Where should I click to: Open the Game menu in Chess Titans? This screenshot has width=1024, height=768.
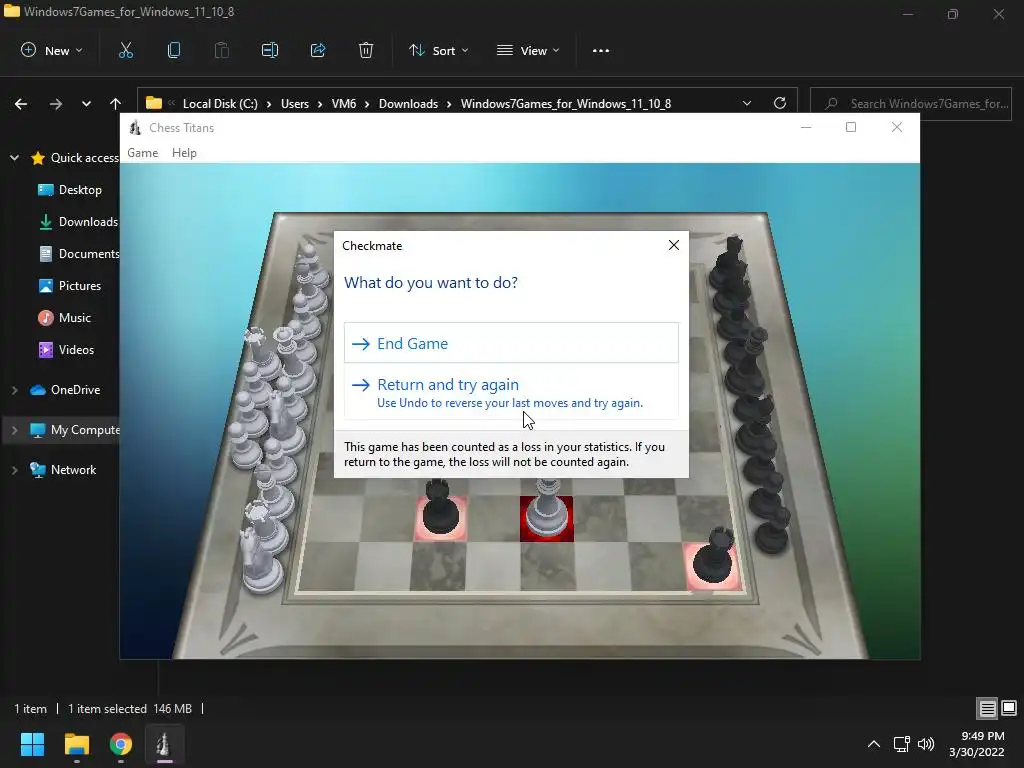click(x=142, y=153)
